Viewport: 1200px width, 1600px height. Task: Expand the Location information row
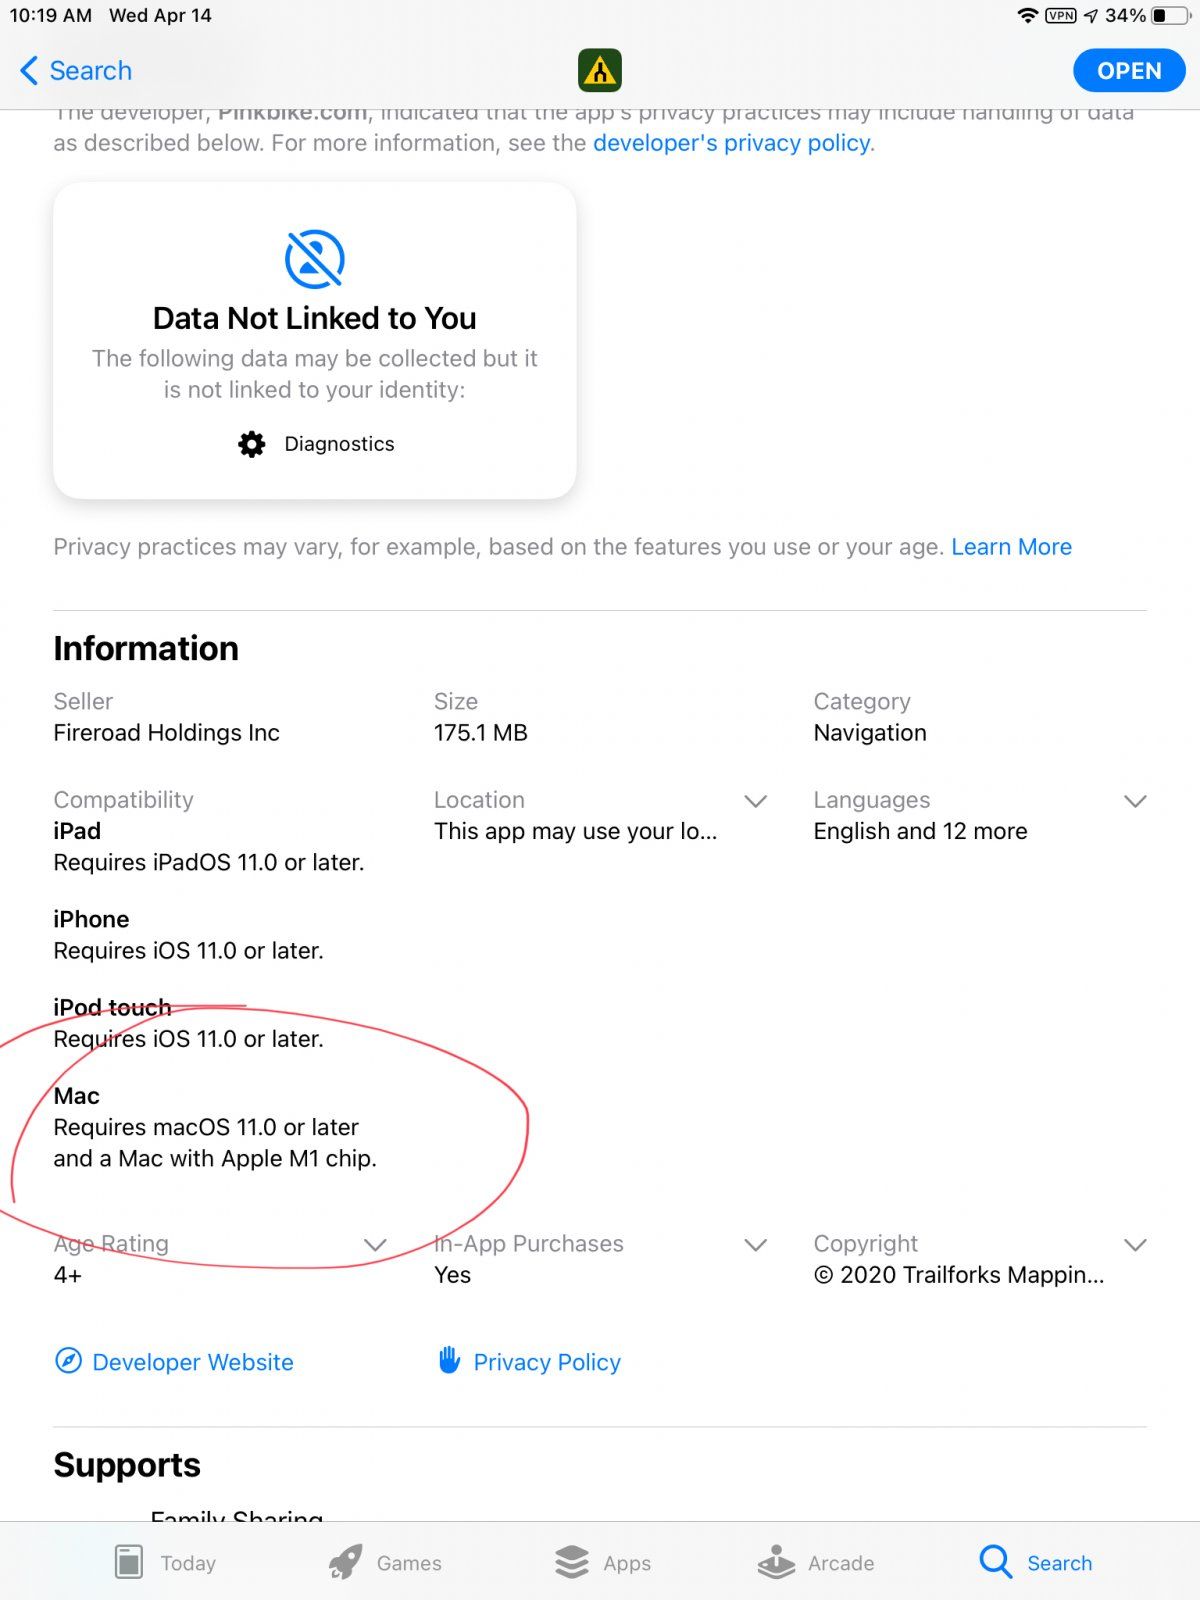coord(755,801)
